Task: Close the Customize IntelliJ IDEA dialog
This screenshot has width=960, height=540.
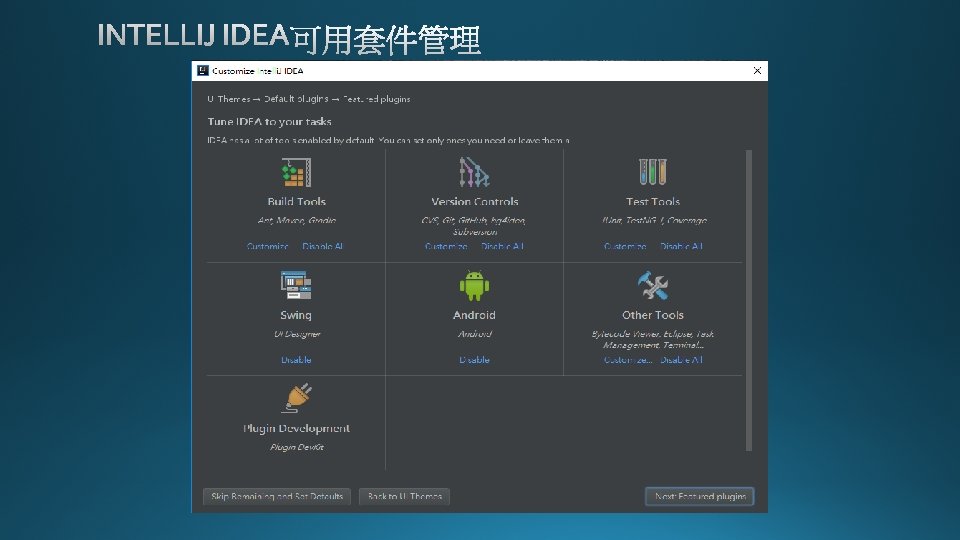Action: (757, 71)
